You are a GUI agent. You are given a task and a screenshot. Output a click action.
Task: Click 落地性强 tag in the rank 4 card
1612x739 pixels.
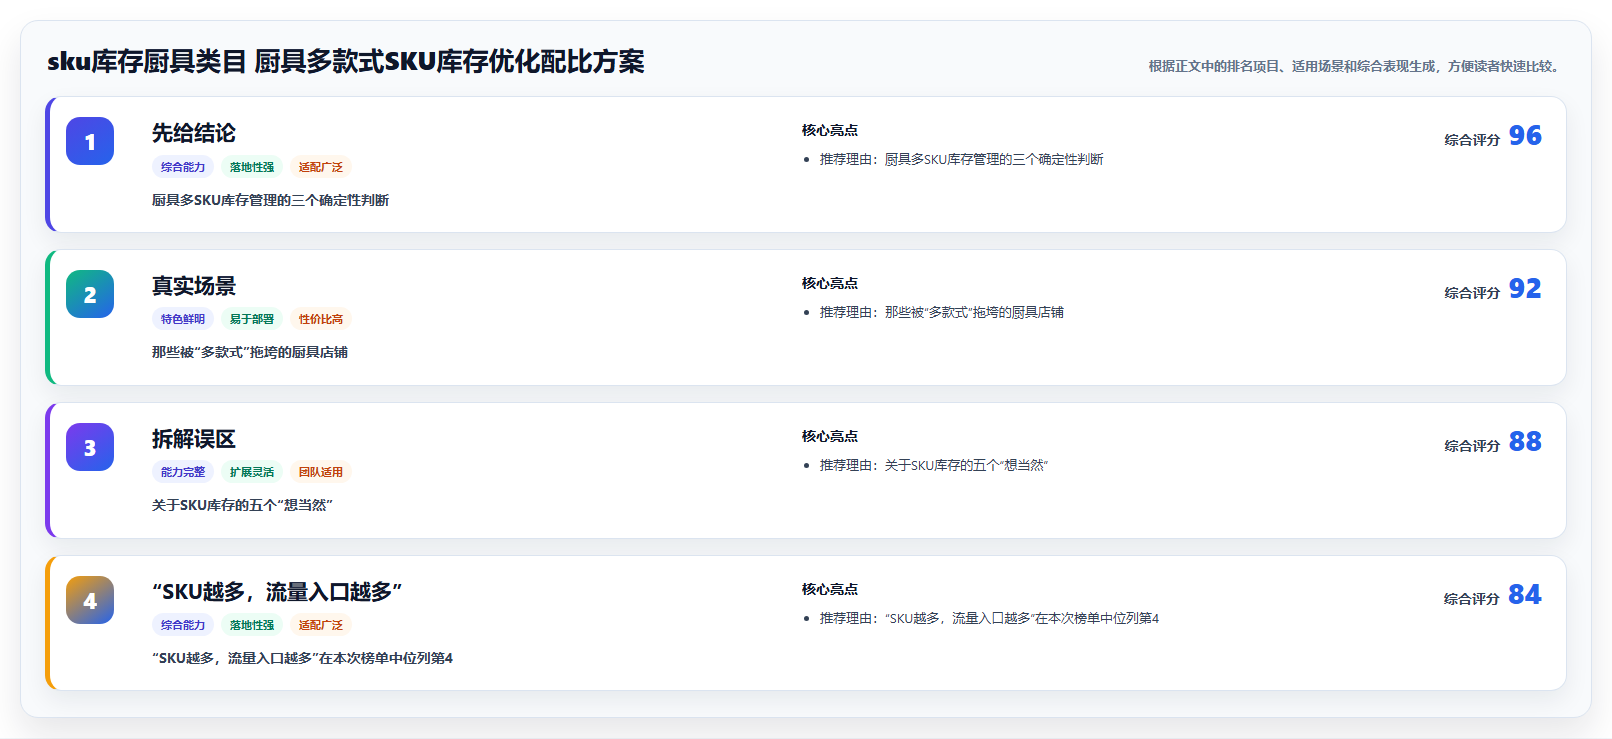pyautogui.click(x=252, y=625)
